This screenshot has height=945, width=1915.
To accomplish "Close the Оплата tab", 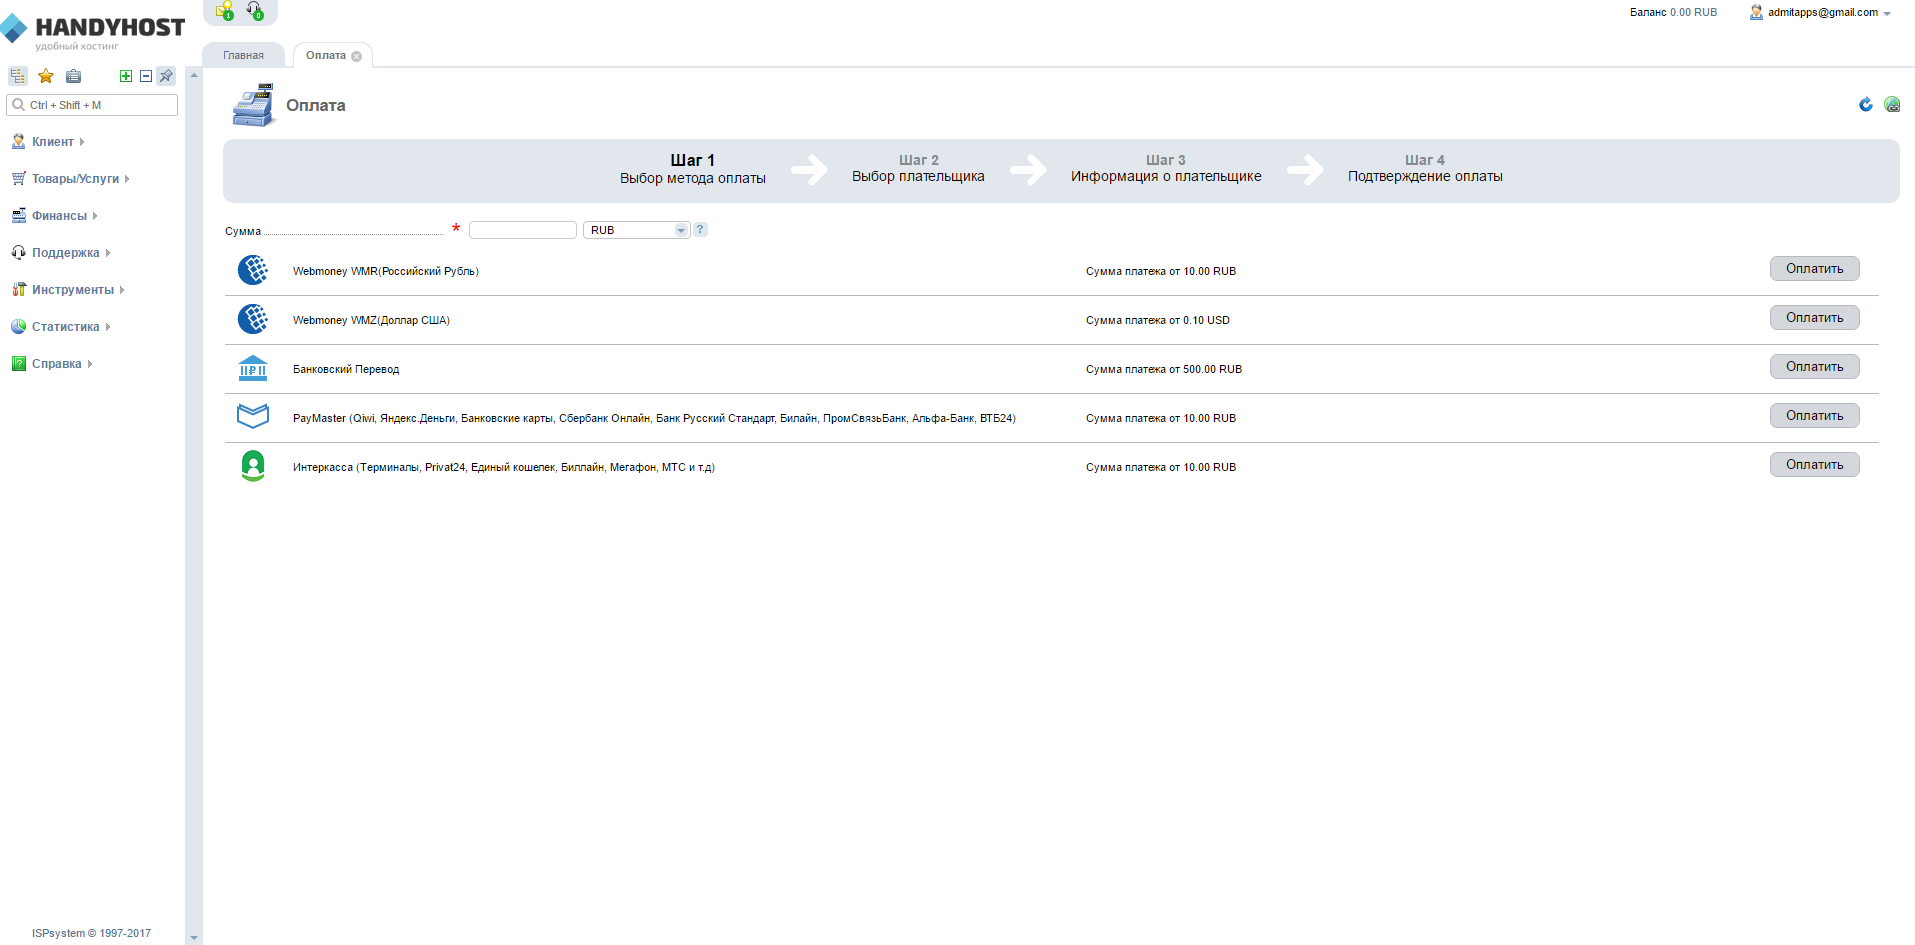I will pyautogui.click(x=357, y=56).
